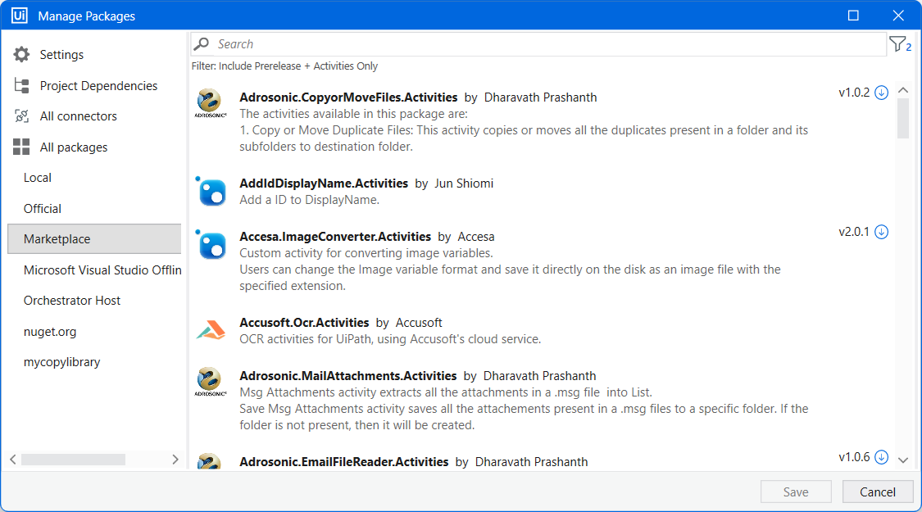The width and height of the screenshot is (922, 512).
Task: Click the sidebar scroll right arrow
Action: coord(175,459)
